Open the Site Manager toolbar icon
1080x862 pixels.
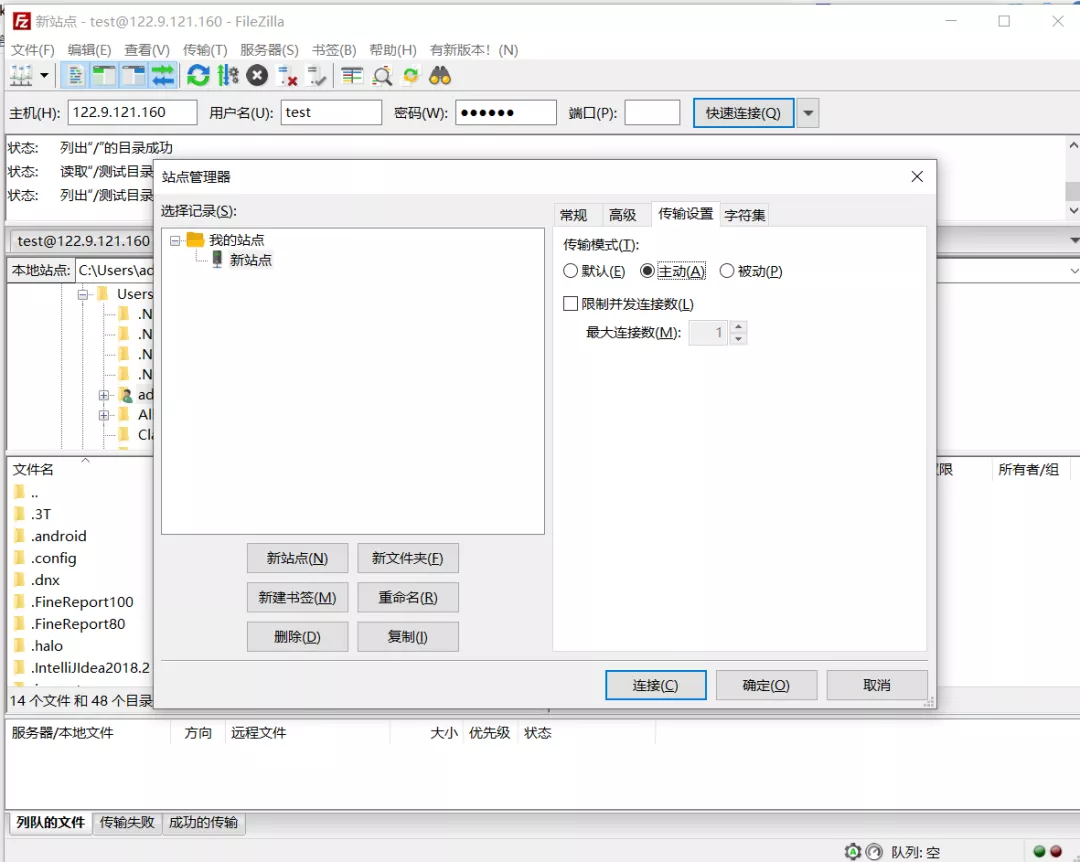tap(21, 75)
